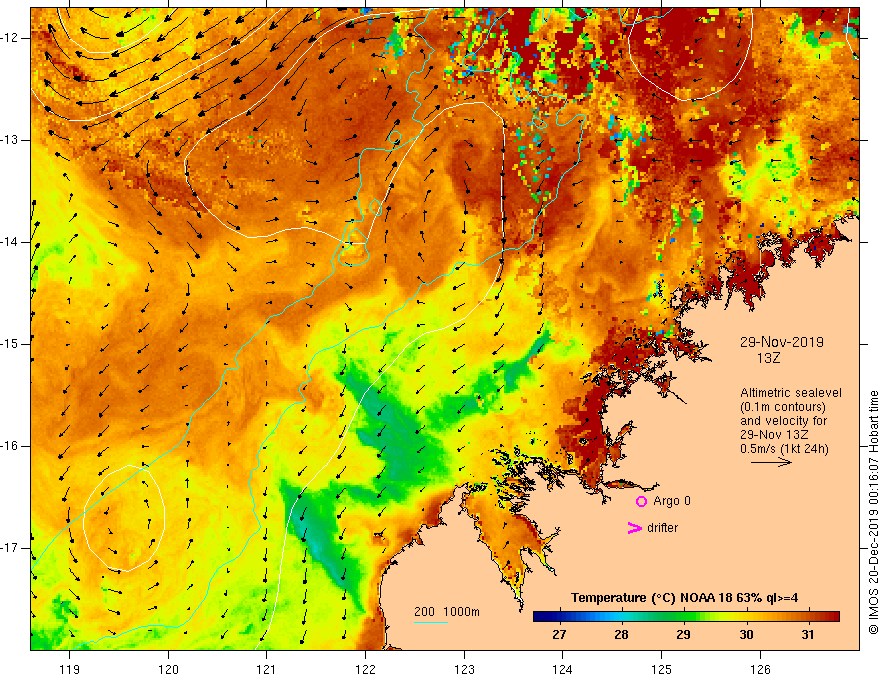Image resolution: width=880 pixels, height=680 pixels.
Task: Click the temperature color bar legend
Action: point(686,617)
